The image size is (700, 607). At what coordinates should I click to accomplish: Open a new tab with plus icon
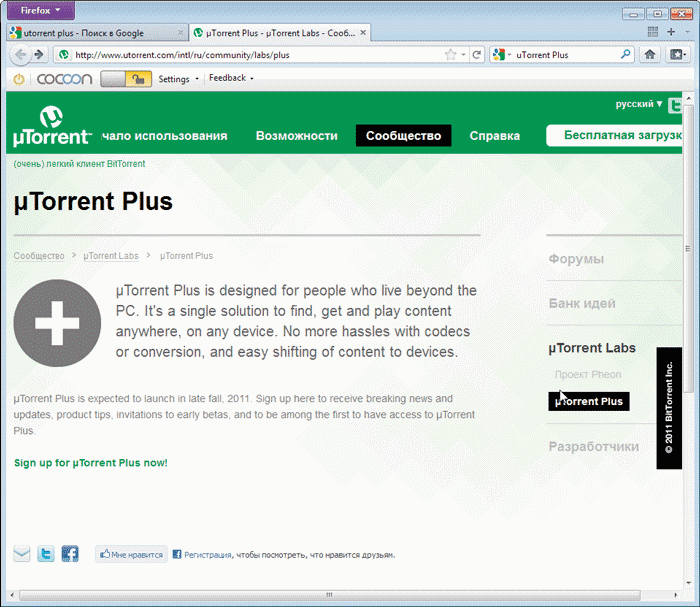point(671,32)
